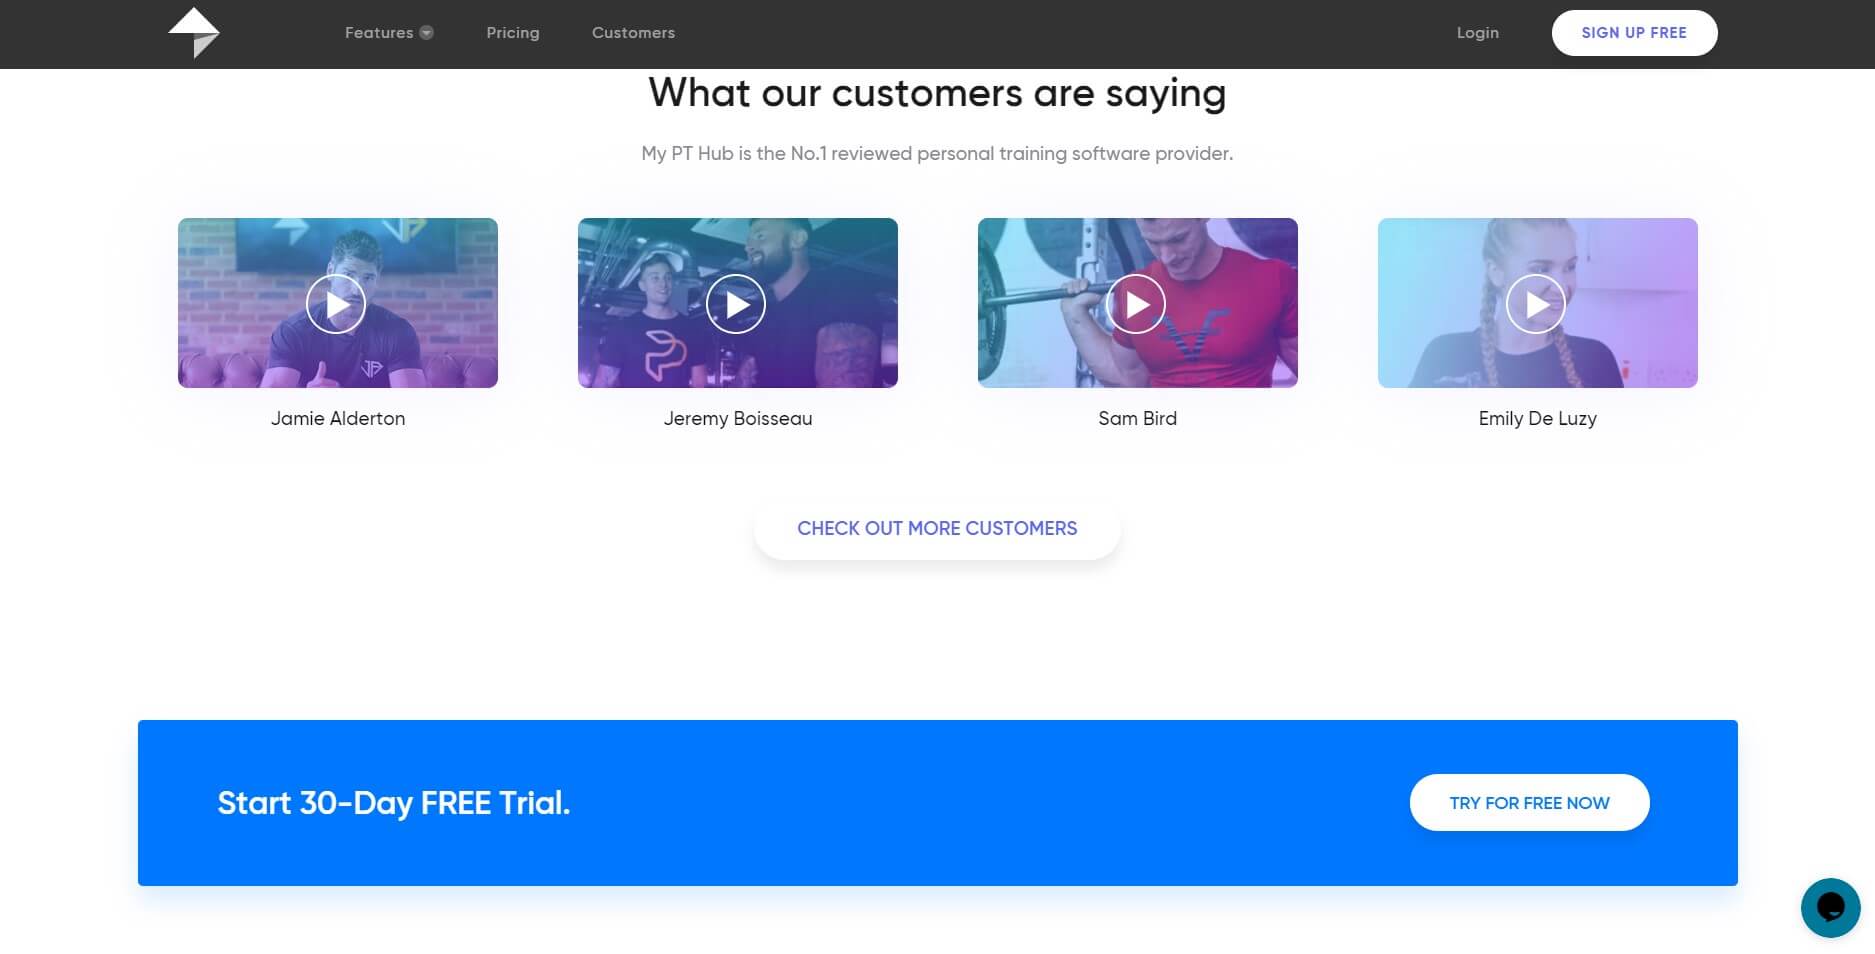Click the TRY FOR FREE NOW button

1529,803
